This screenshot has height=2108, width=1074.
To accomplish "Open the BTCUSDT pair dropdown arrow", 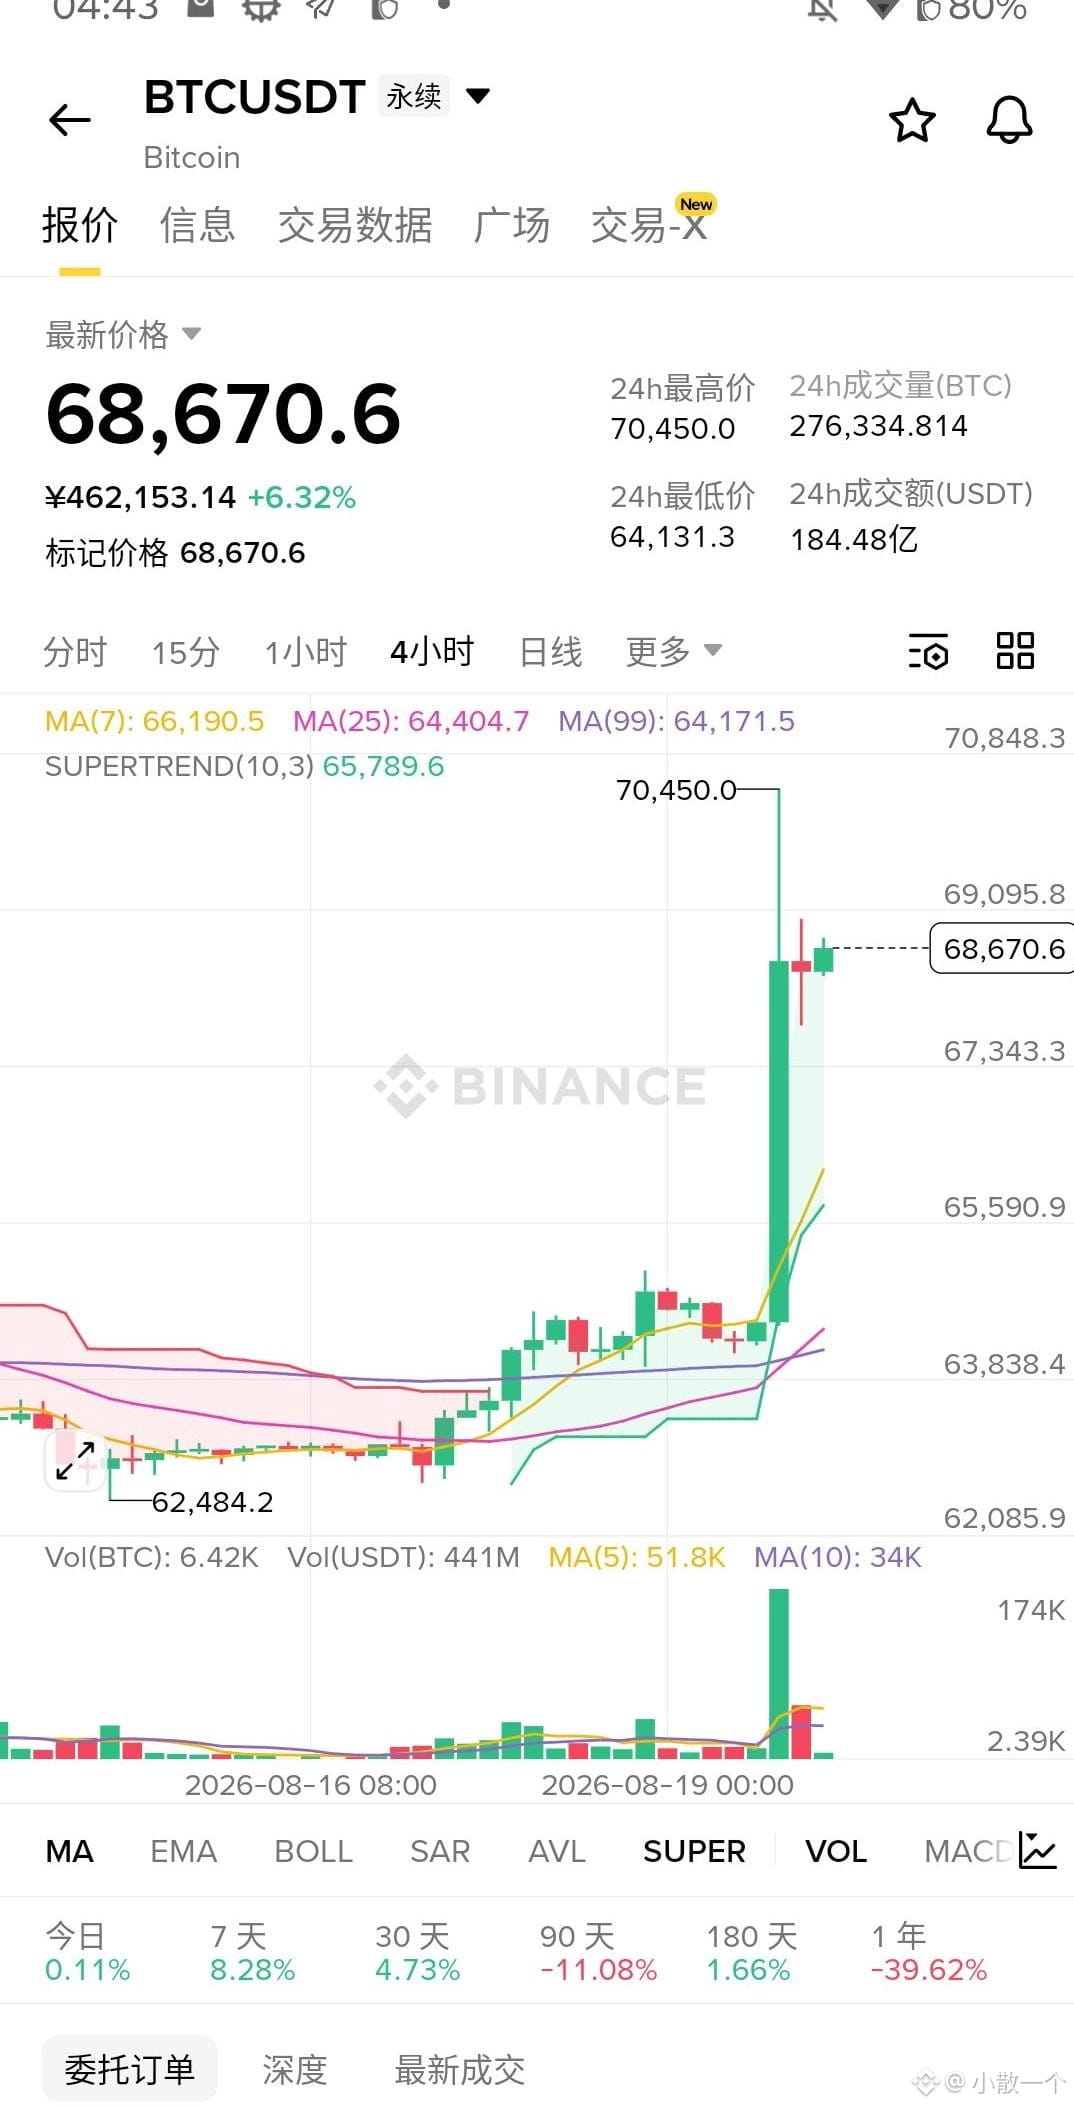I will point(479,96).
